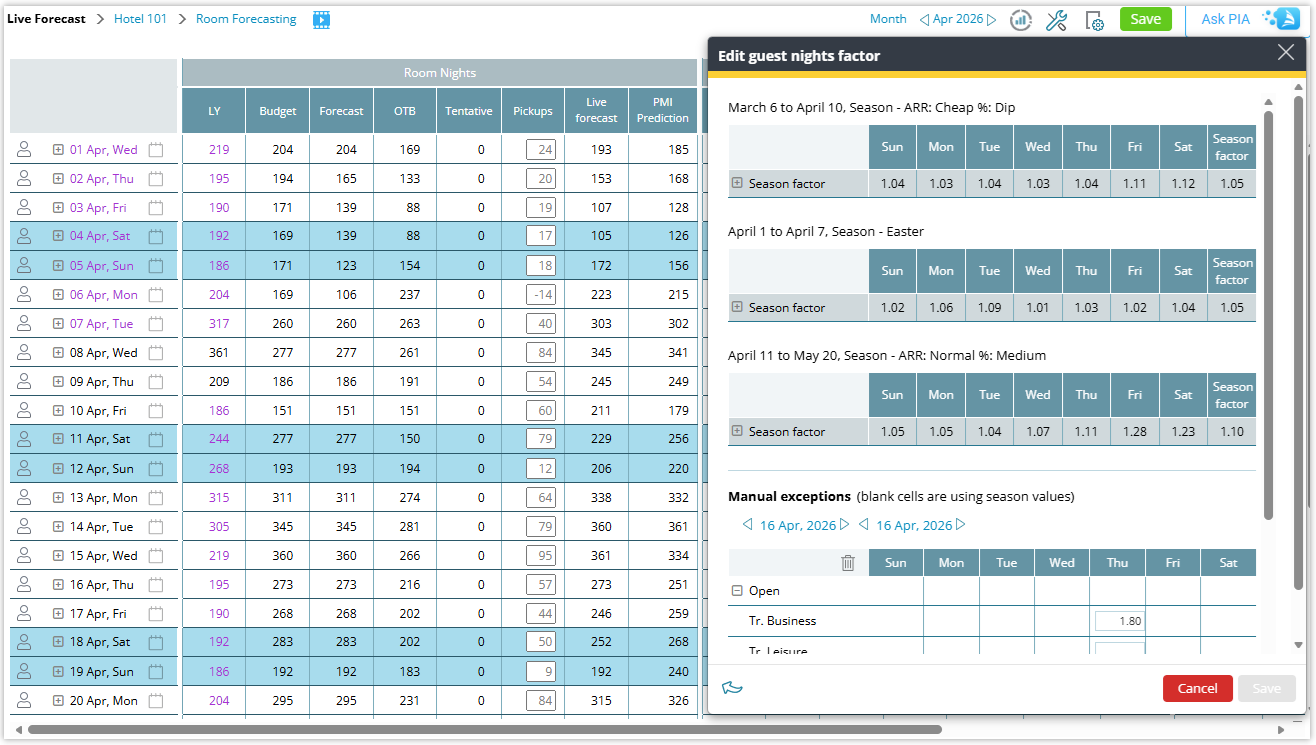The width and height of the screenshot is (1316, 745).
Task: Open the calendar icon beside Room Forecasting
Action: click(321, 19)
